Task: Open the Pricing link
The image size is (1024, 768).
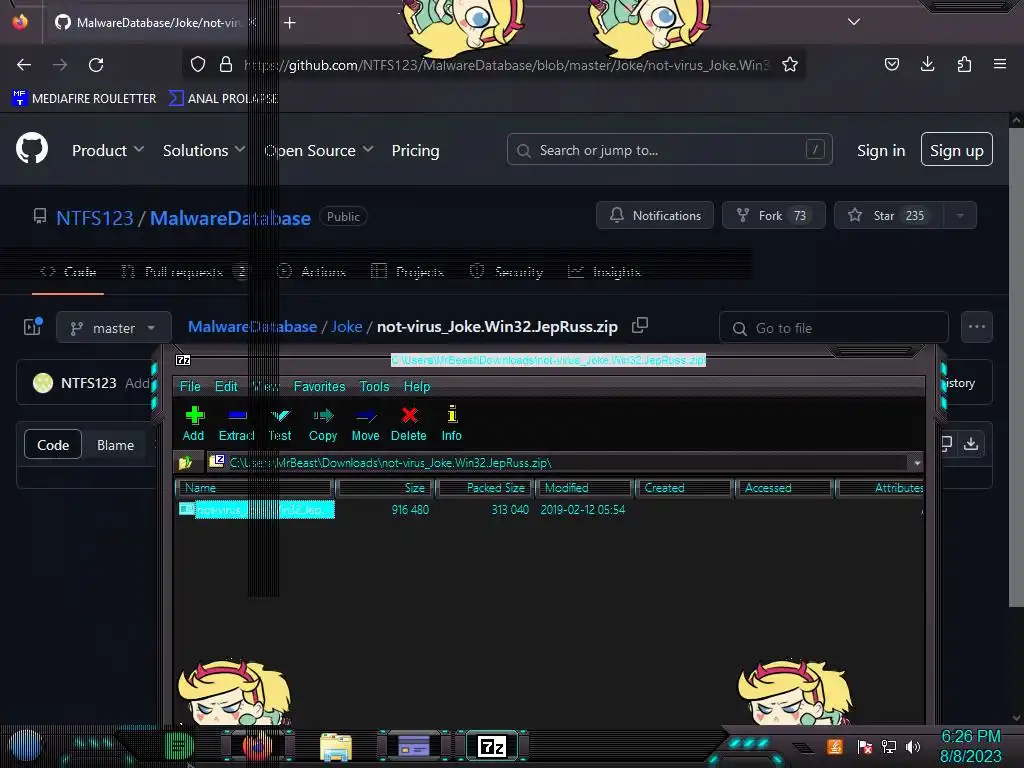Action: [415, 150]
